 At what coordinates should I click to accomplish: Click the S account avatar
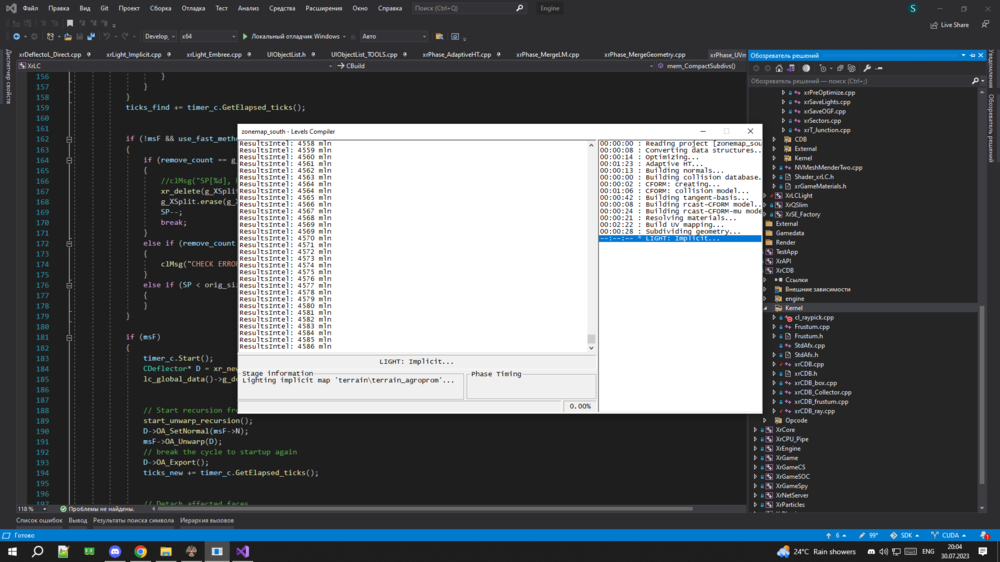click(x=912, y=8)
